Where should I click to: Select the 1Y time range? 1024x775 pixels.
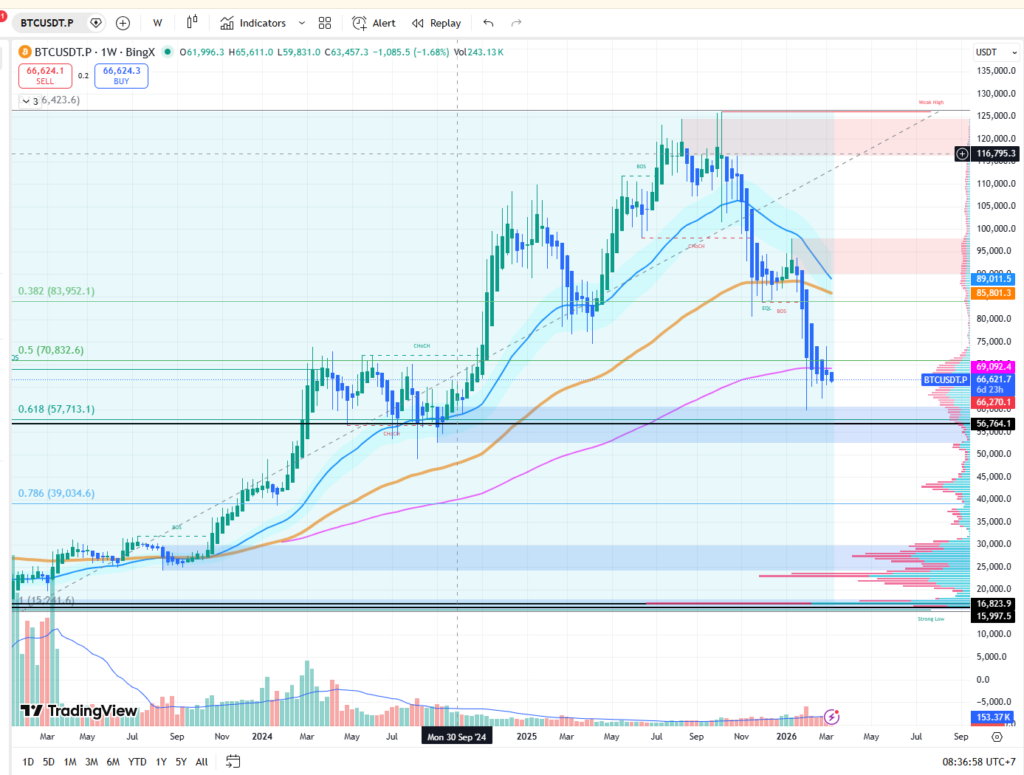pos(161,761)
